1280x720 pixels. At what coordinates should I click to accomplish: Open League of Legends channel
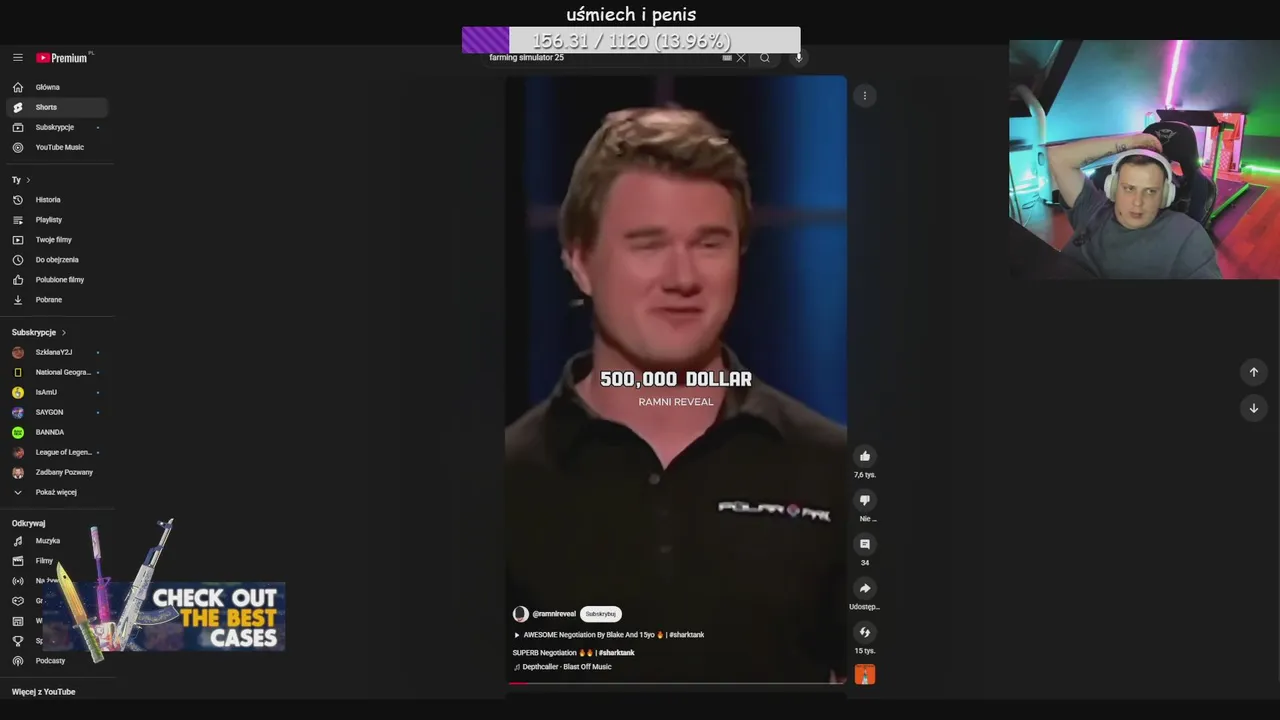point(56,452)
